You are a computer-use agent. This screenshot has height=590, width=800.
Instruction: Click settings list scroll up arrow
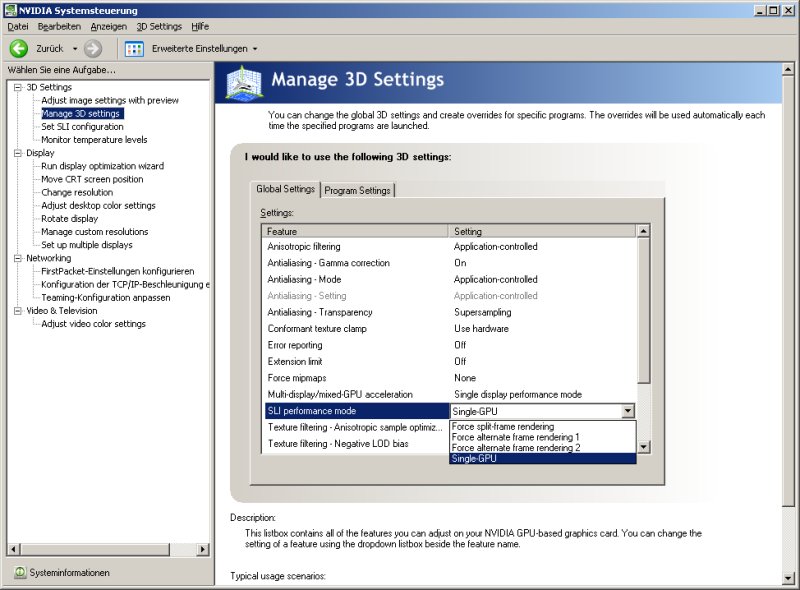point(643,232)
